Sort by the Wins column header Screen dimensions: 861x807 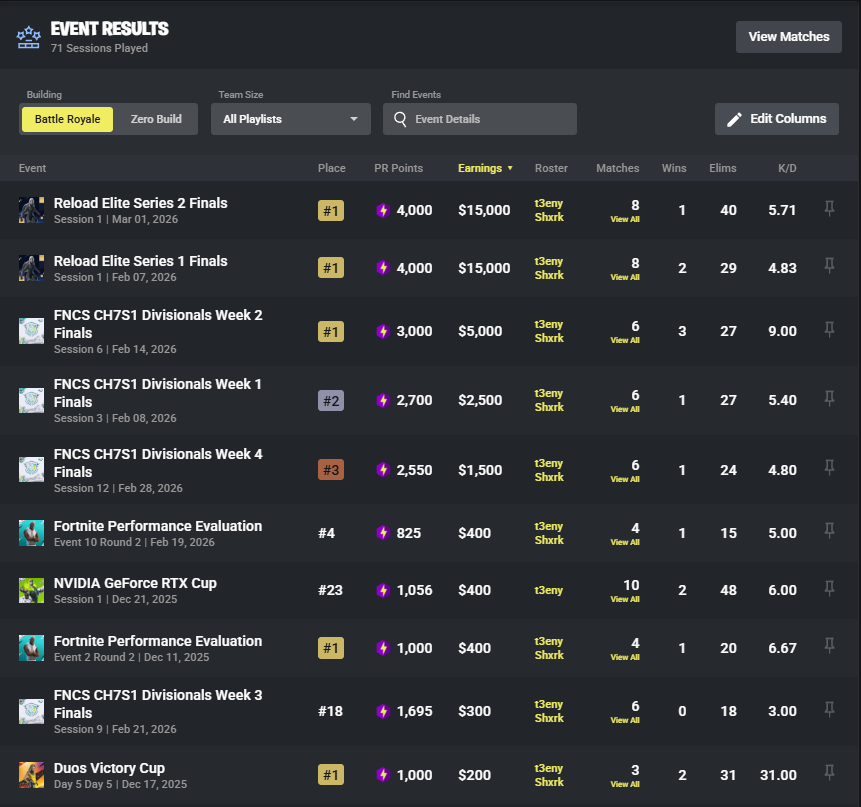point(674,168)
